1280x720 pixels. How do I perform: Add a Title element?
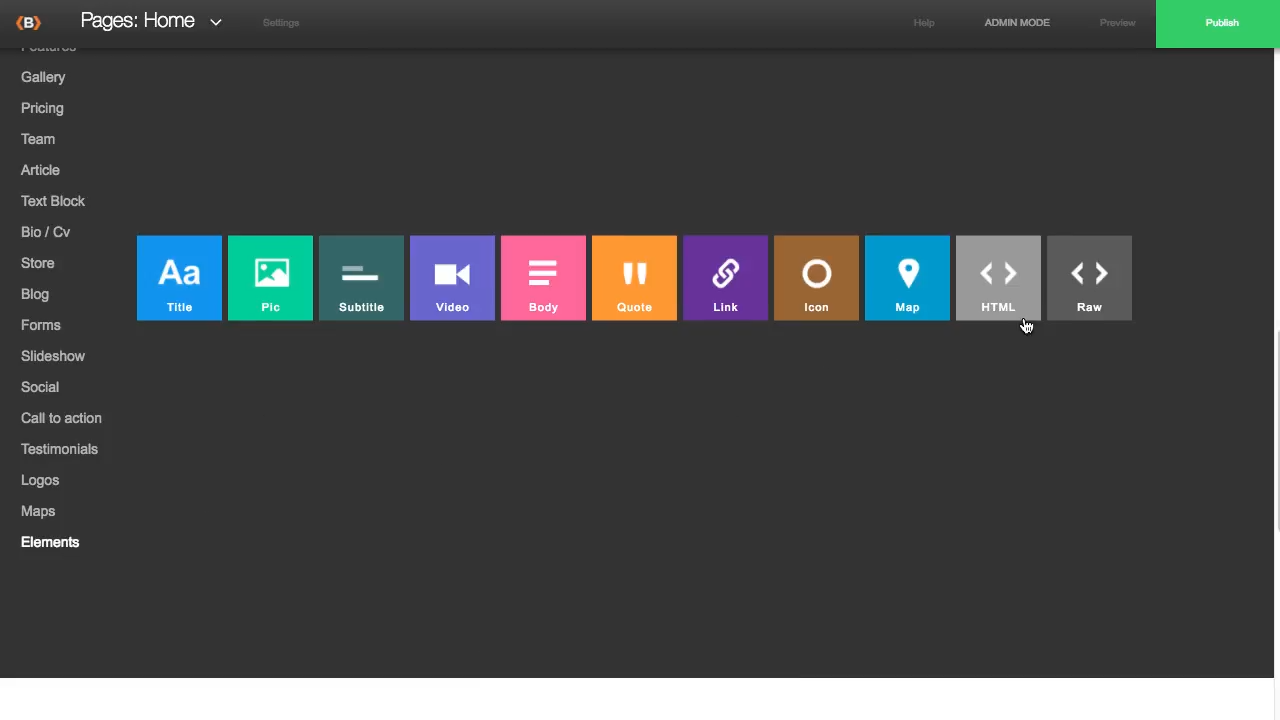tap(179, 278)
